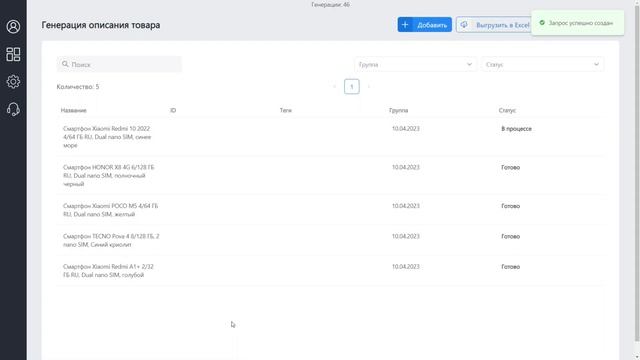Expand Статус filter via its chevron arrow
The height and width of the screenshot is (360, 640).
596,64
